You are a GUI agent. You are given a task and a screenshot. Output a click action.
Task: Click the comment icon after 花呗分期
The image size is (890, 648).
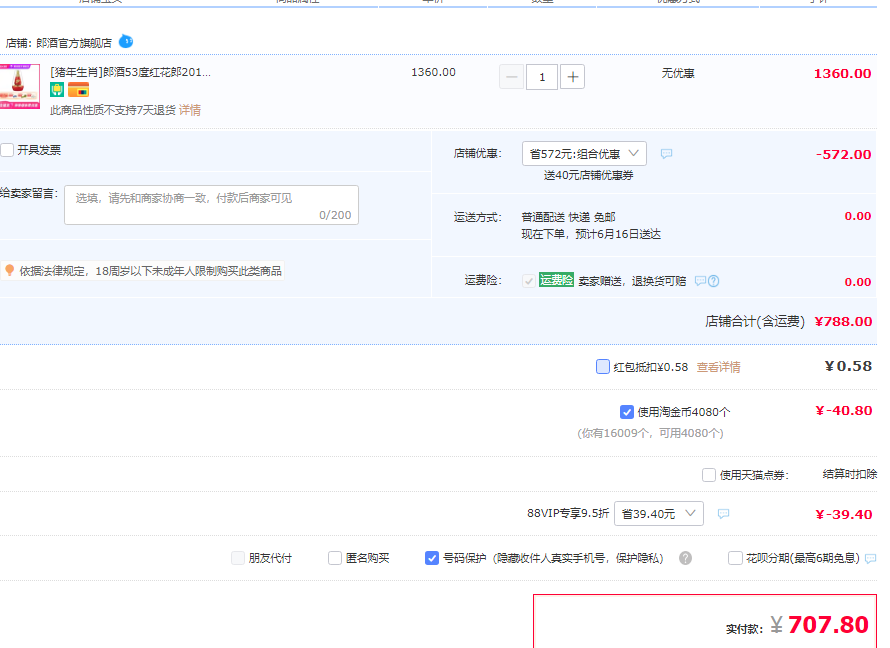pyautogui.click(x=870, y=559)
